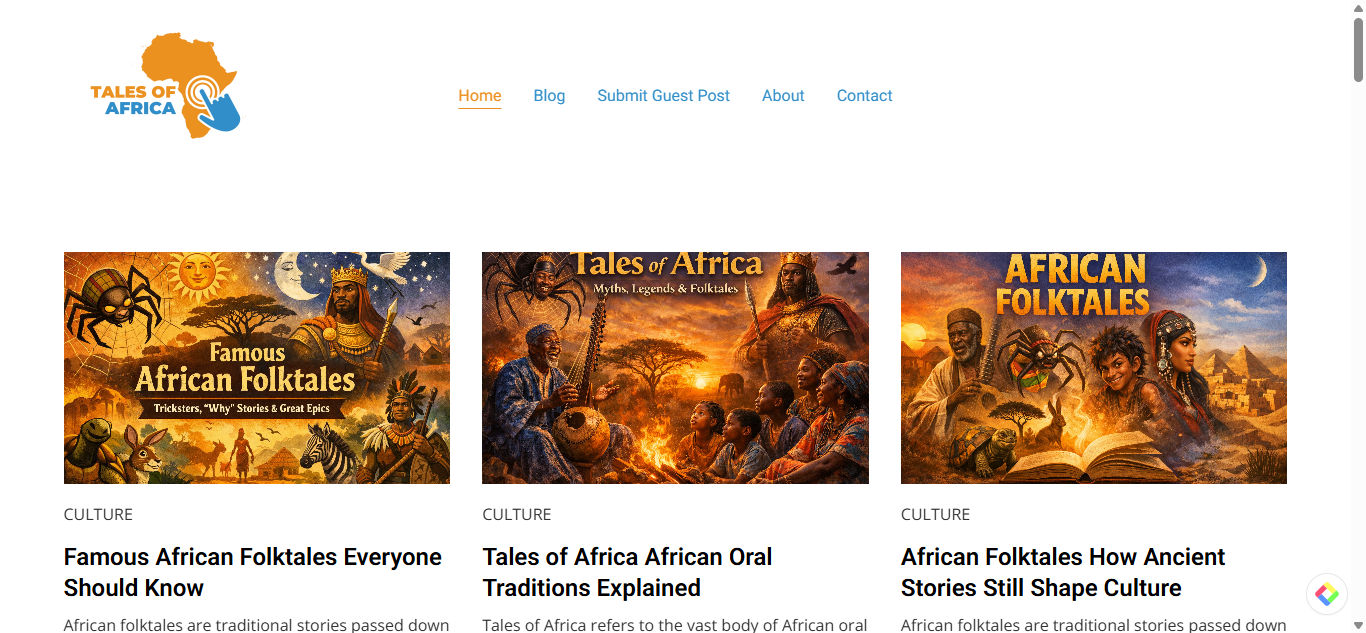Open article African Folktales How Ancient Stories Still Shape Culture
Image resolution: width=1366 pixels, height=633 pixels.
1063,572
